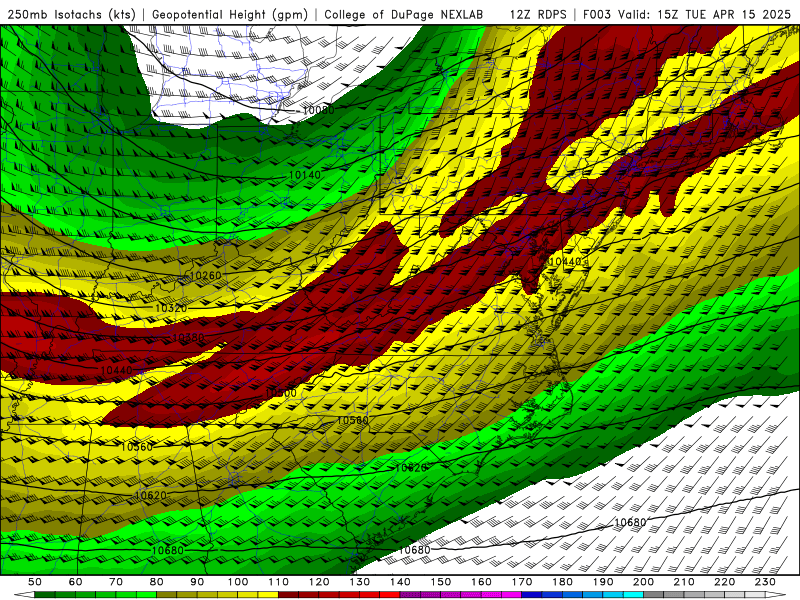The image size is (800, 600).
Task: Click the color bar value 100
Action: [238, 582]
